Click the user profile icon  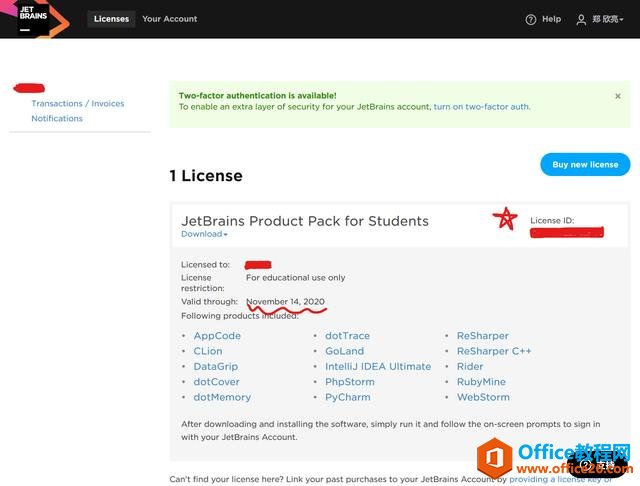[581, 20]
